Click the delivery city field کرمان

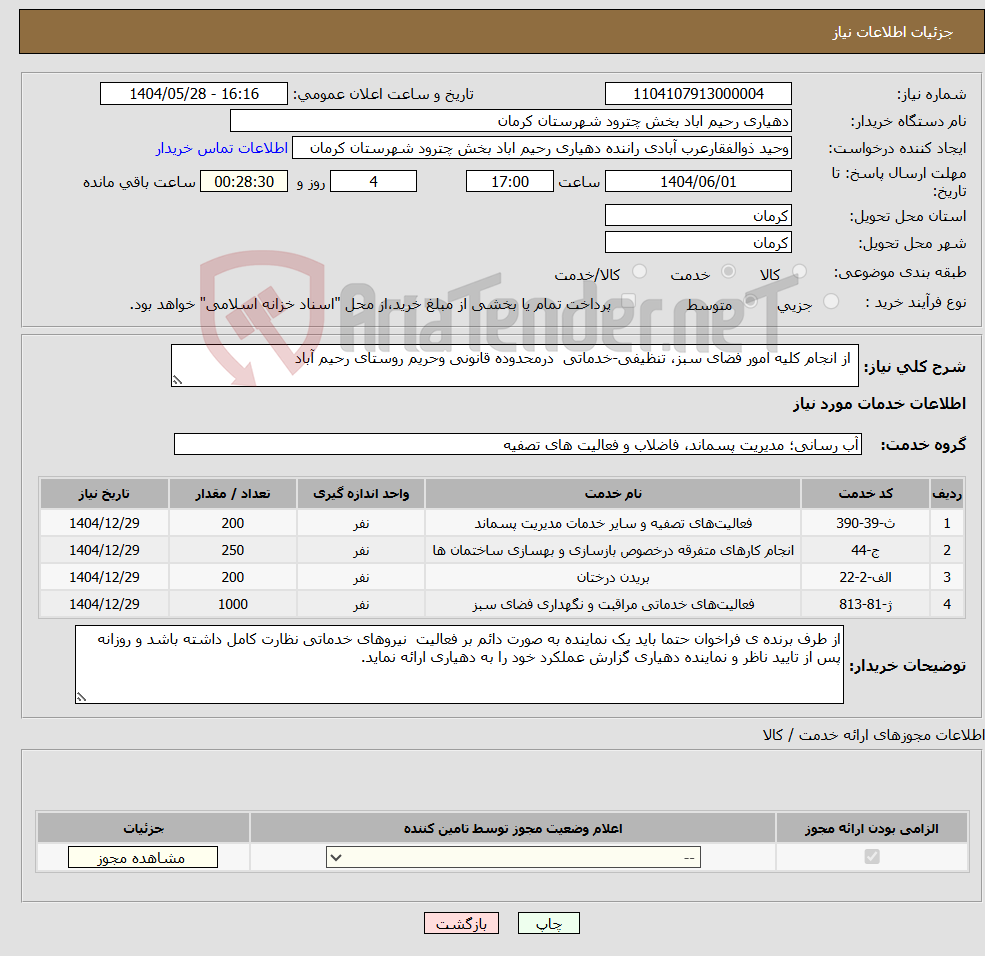coord(698,242)
